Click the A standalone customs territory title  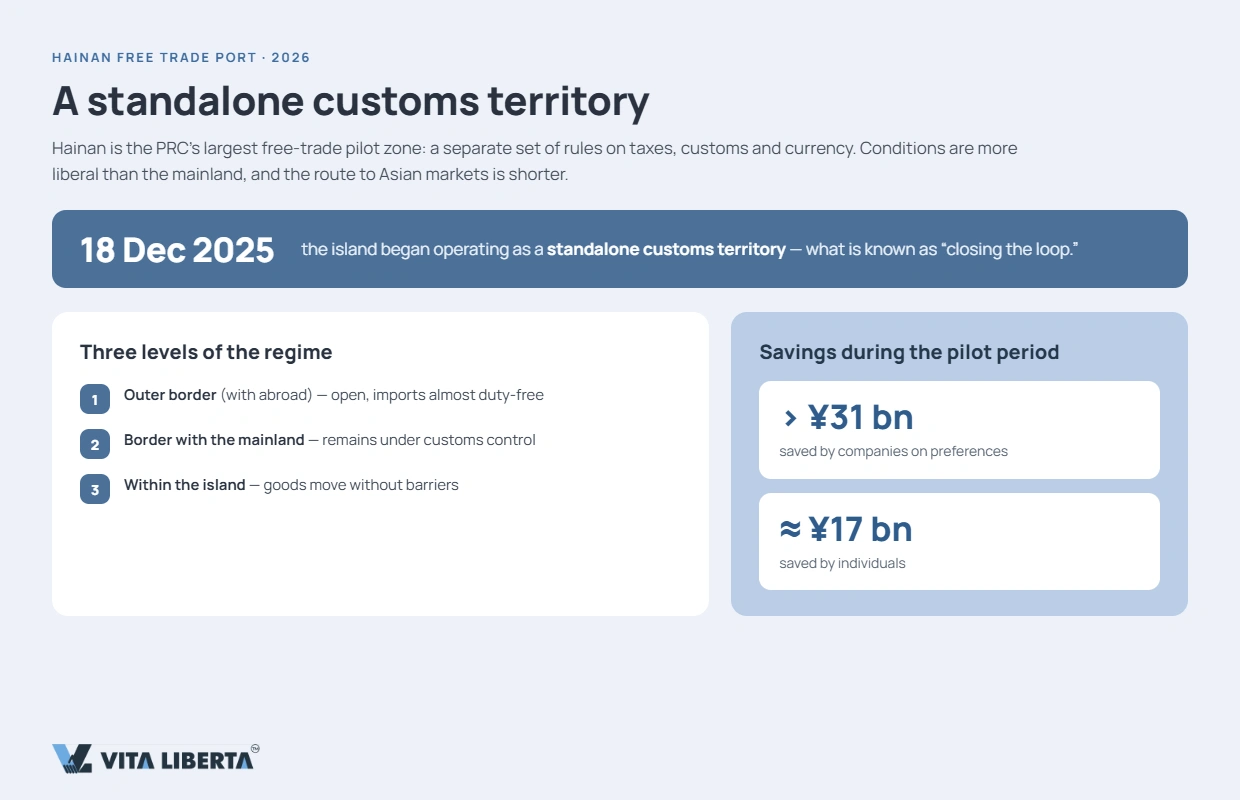351,102
